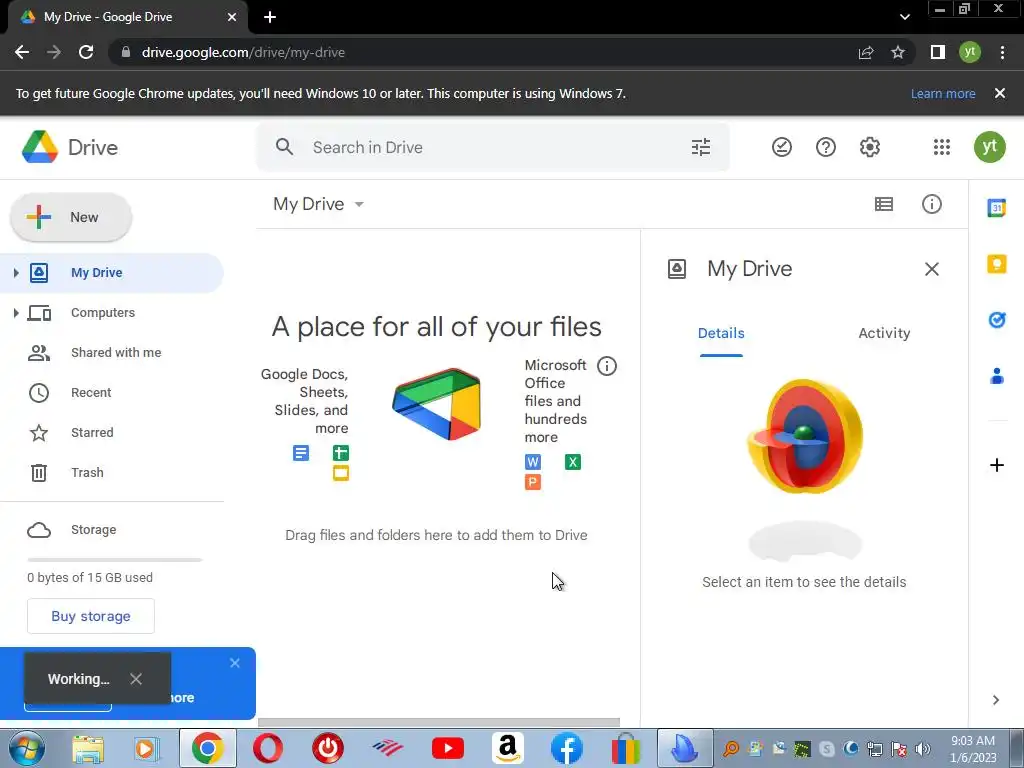Image resolution: width=1024 pixels, height=768 pixels.
Task: Open Google Tasks side panel icon
Action: pyautogui.click(x=997, y=319)
